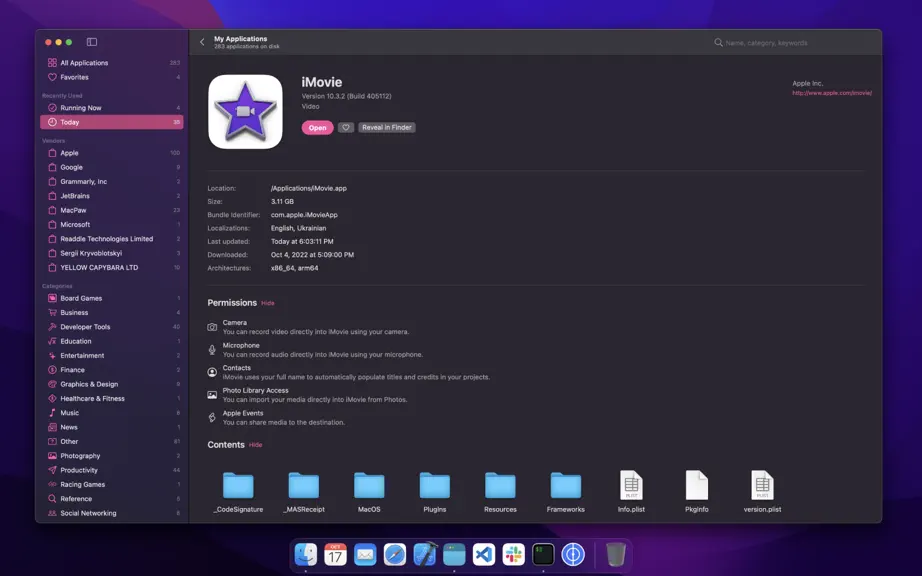This screenshot has height=576, width=922.
Task: Select the Music category
Action: tap(112, 413)
